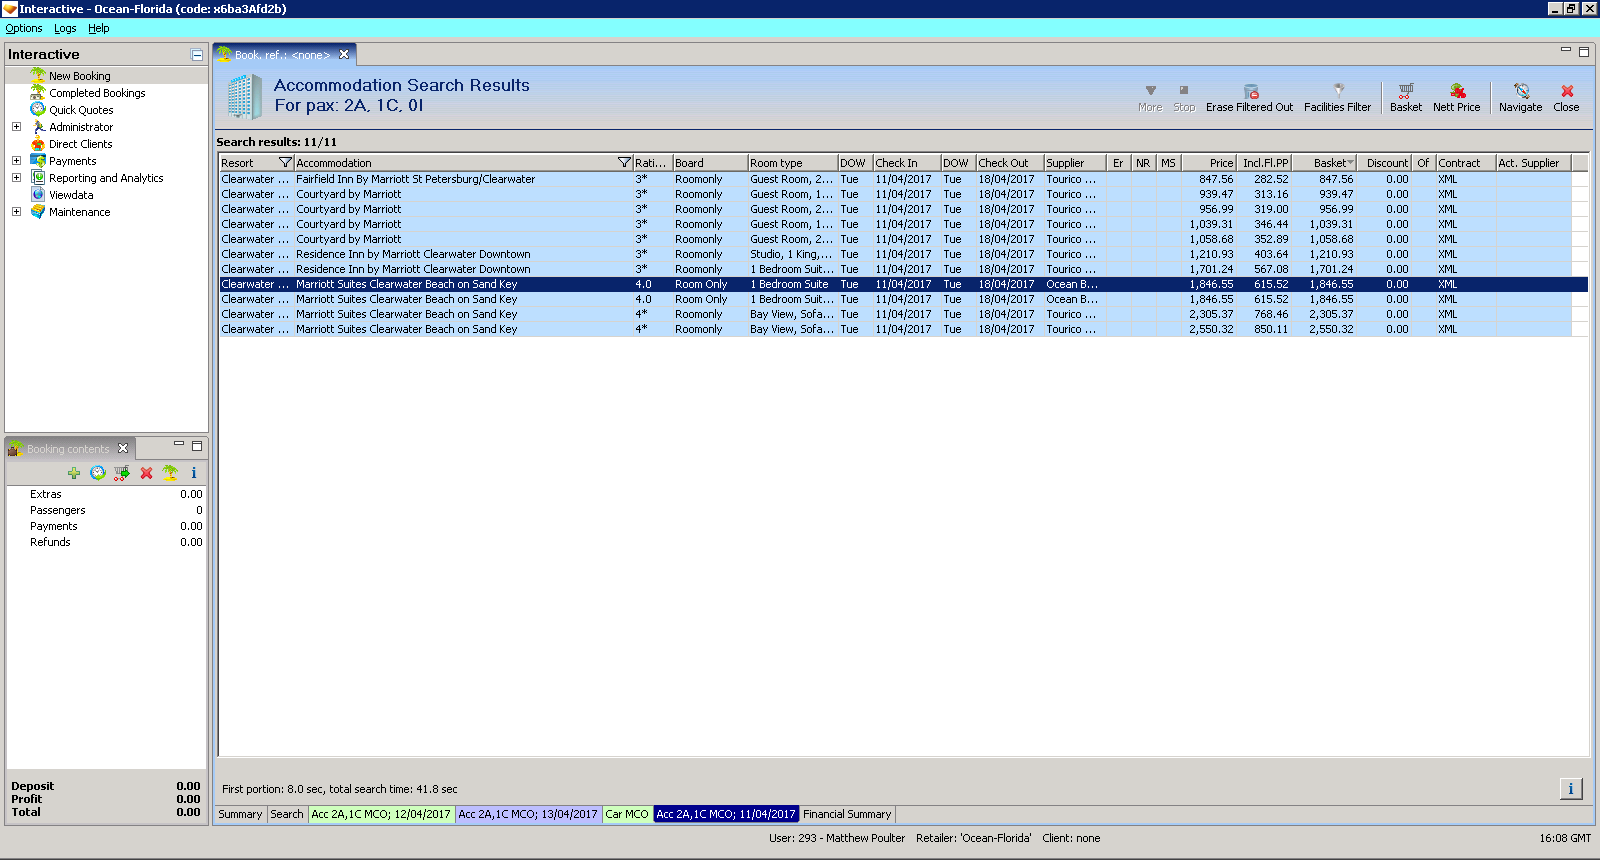Screen dimensions: 1600x860
Task: Click the Administrator running man icon
Action: [x=38, y=126]
